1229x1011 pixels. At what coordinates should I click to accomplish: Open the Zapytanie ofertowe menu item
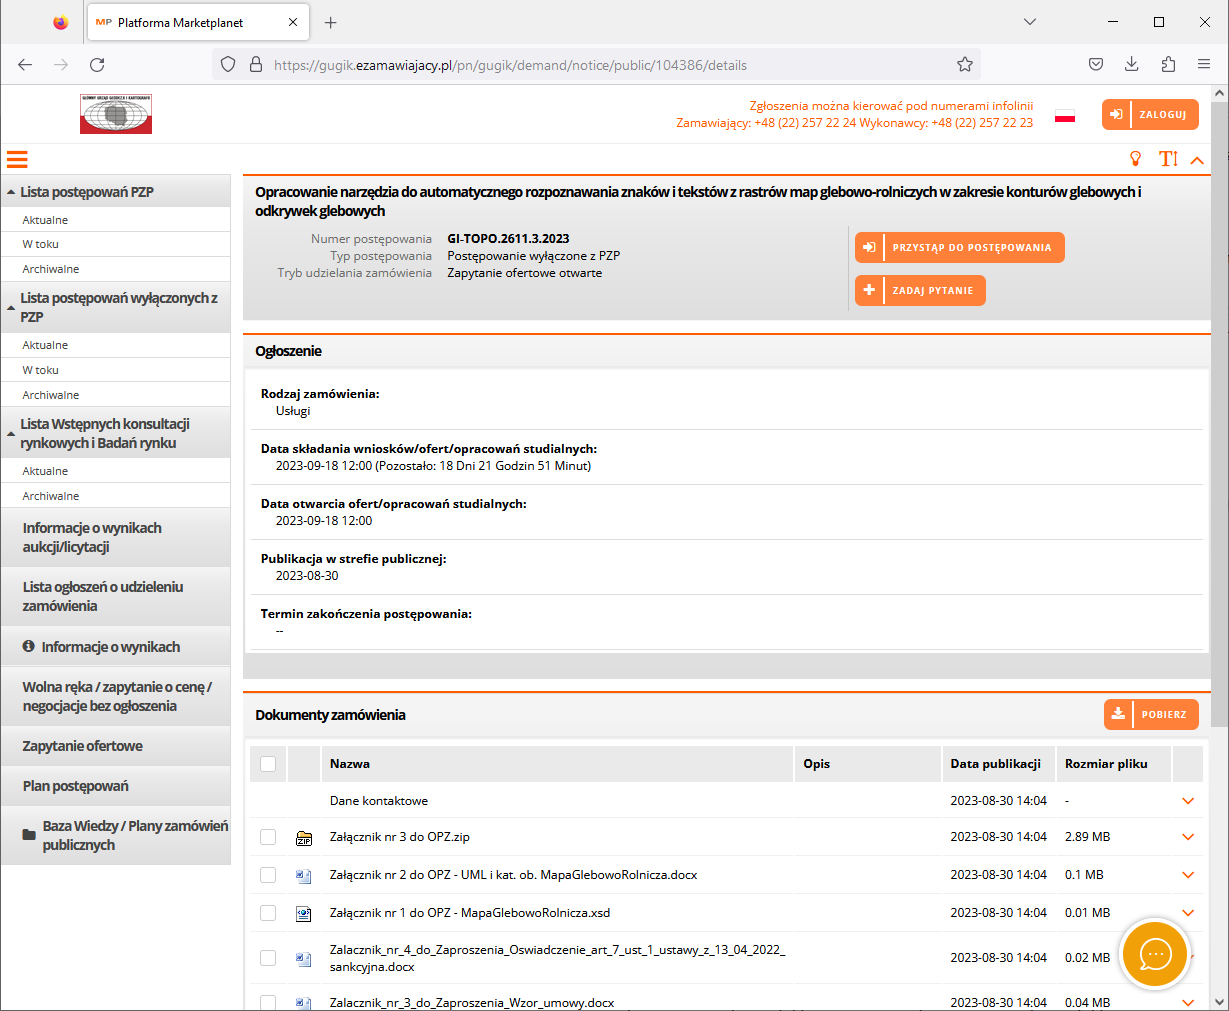pos(83,746)
